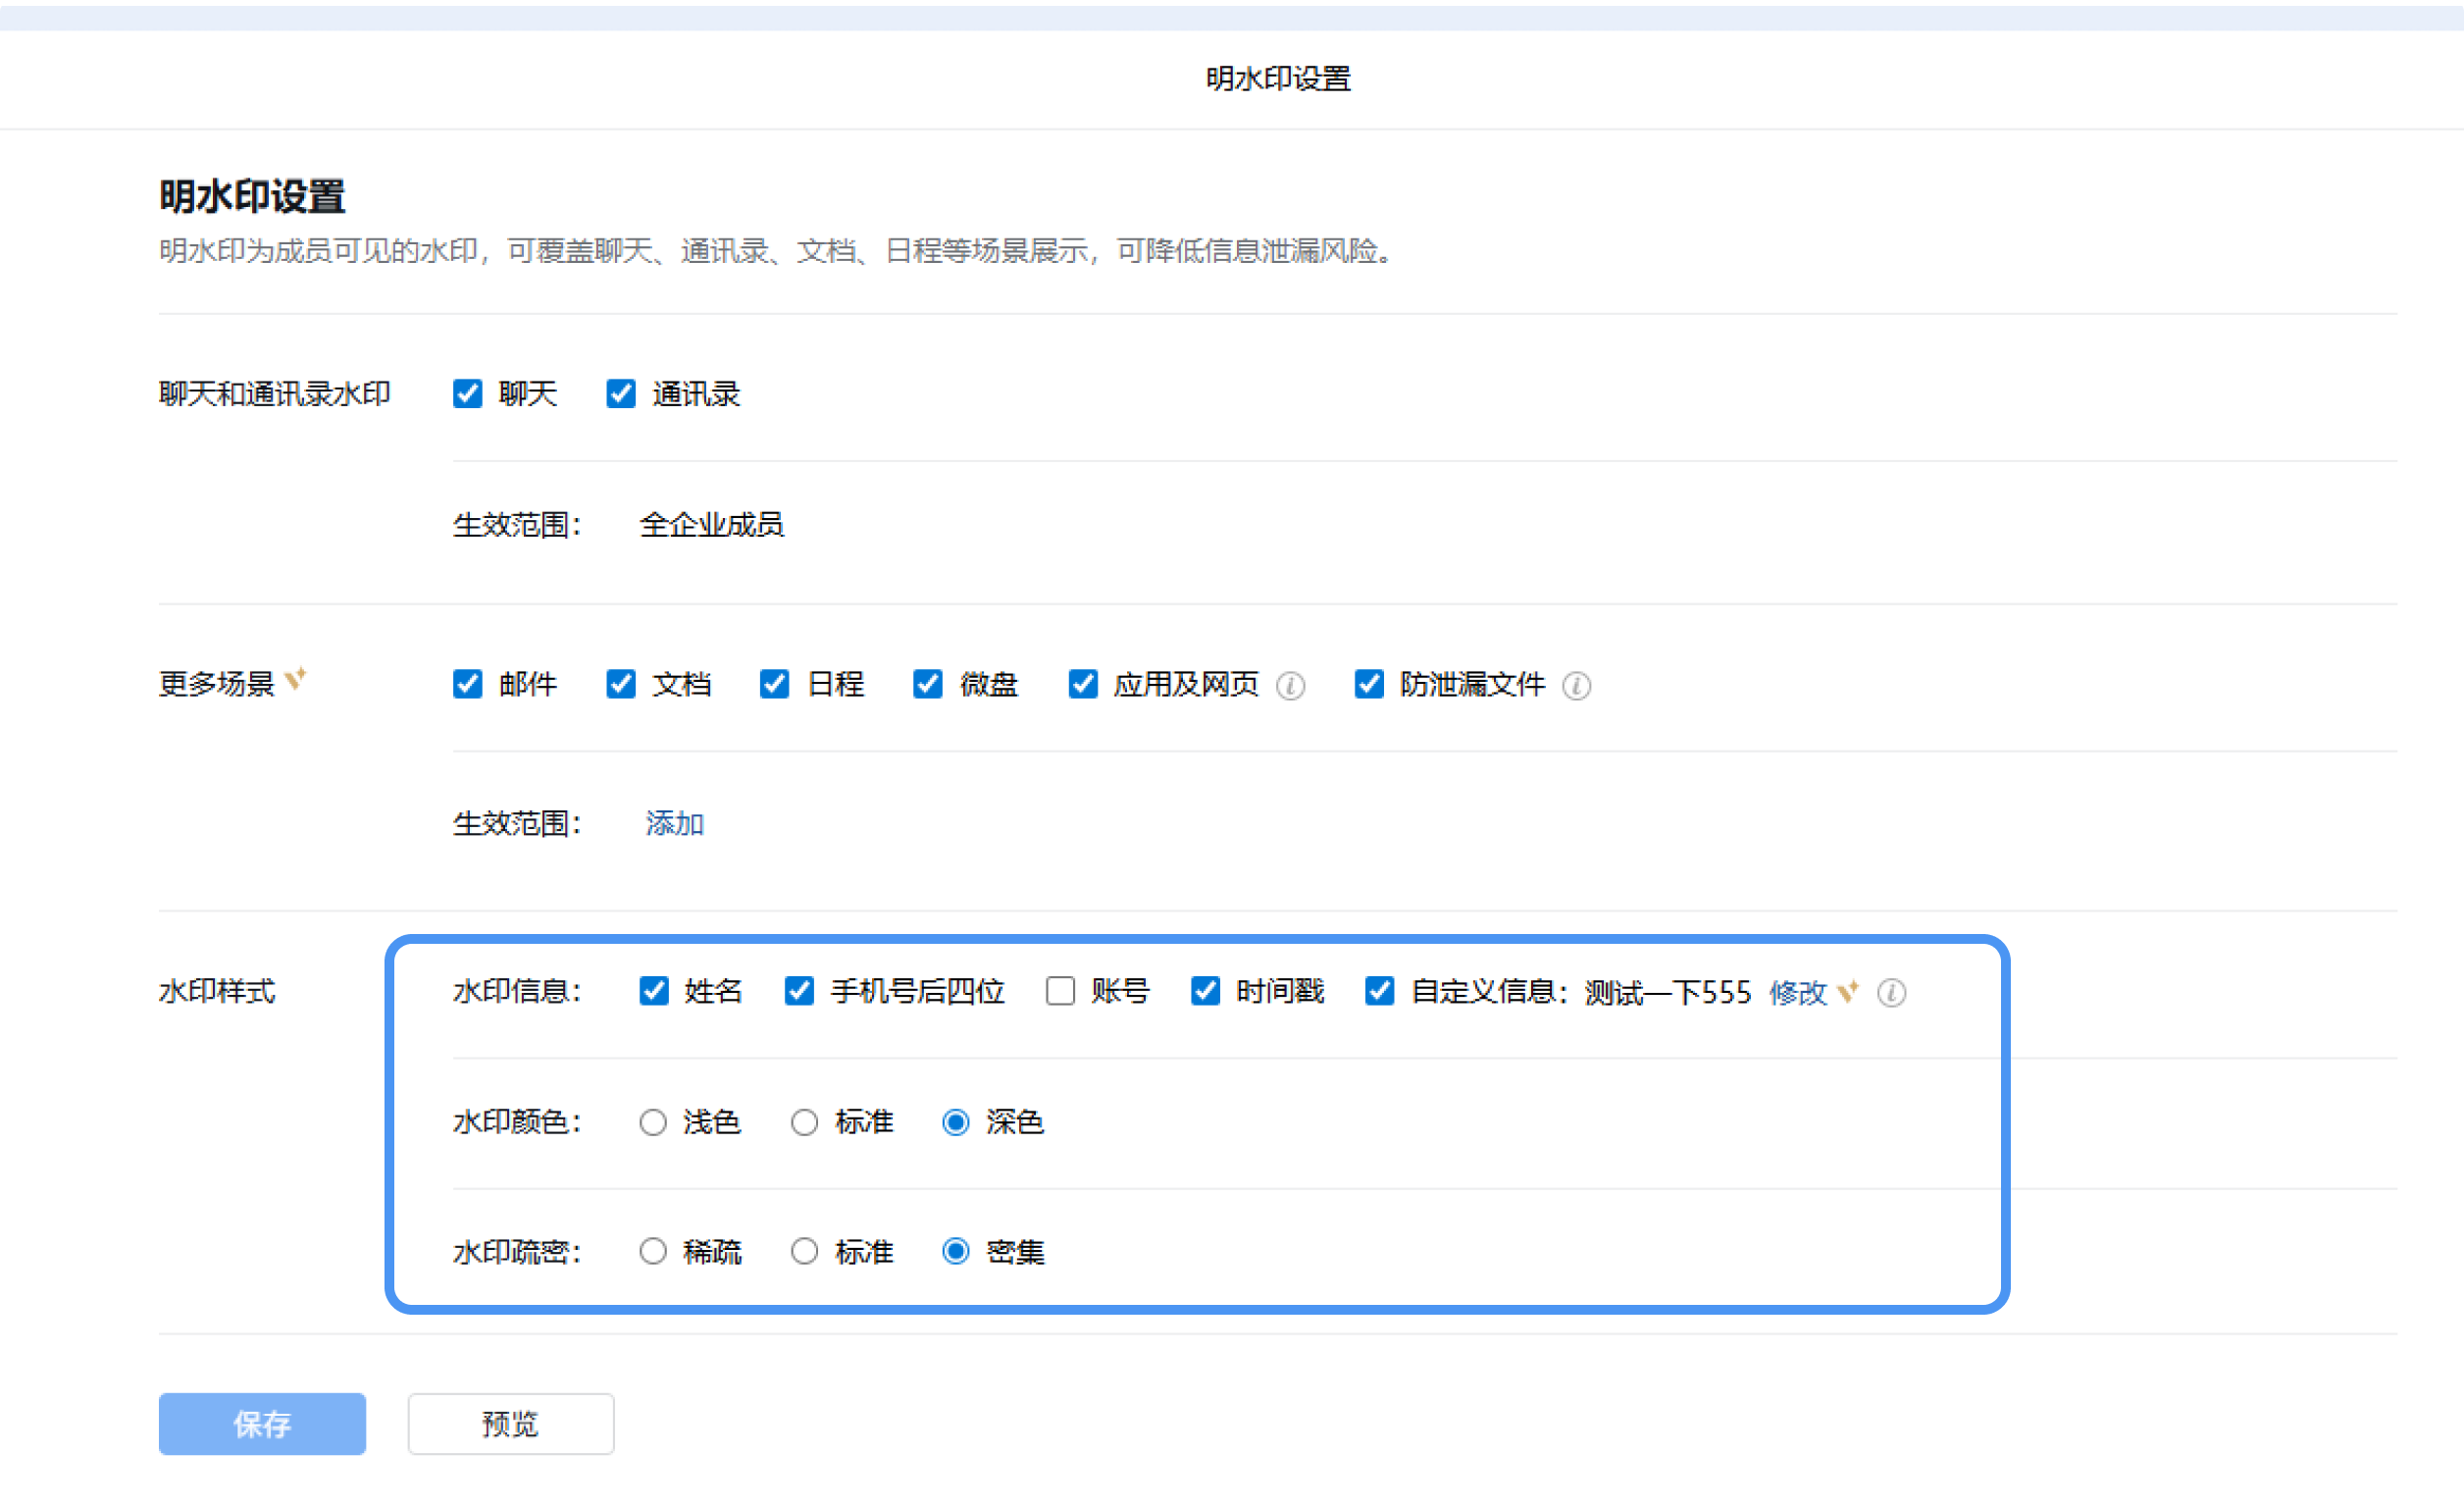2464x1507 pixels.
Task: Select 标准 watermark density
Action: [x=804, y=1252]
